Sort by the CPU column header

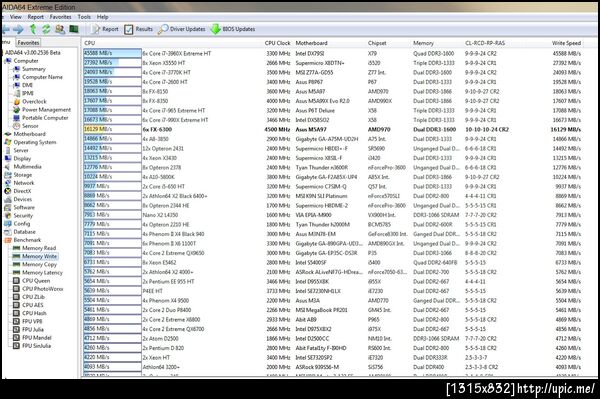pos(90,43)
